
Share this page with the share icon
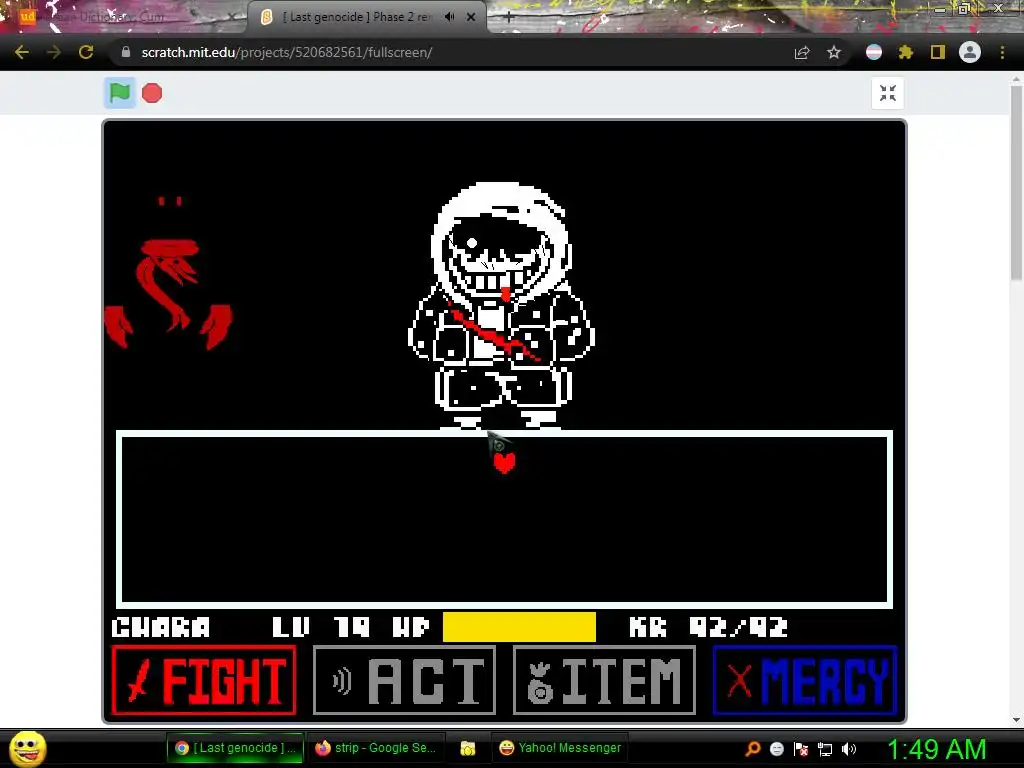[802, 52]
